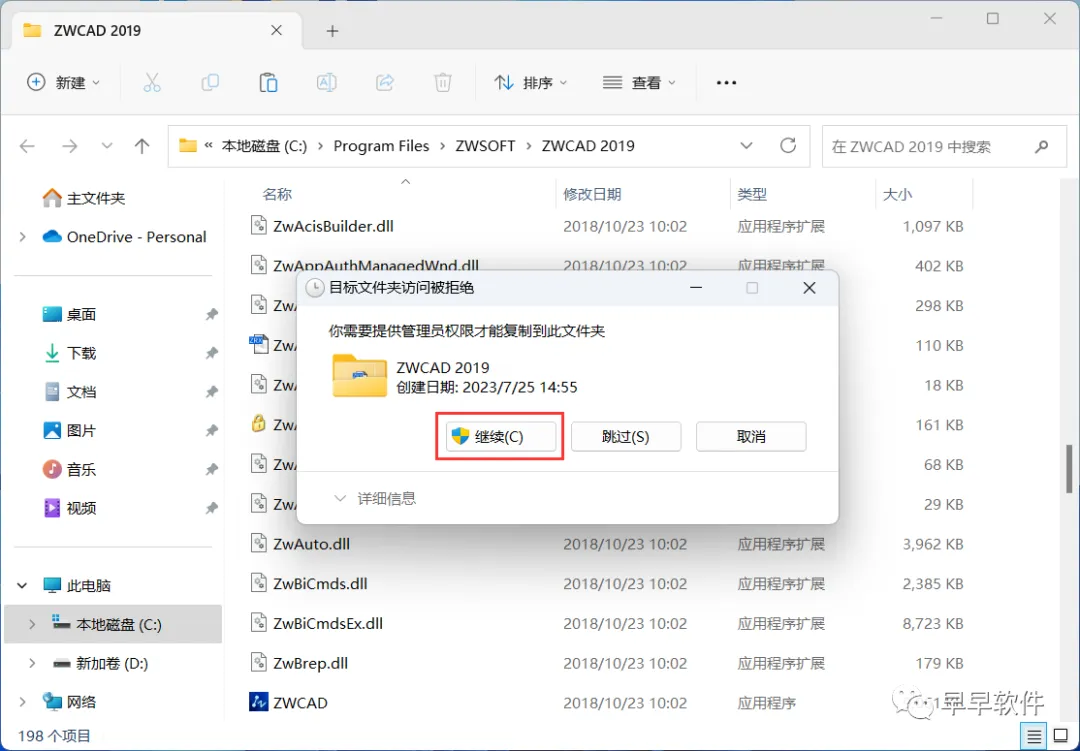Go forward with the right arrow
The image size is (1080, 751).
pos(70,146)
